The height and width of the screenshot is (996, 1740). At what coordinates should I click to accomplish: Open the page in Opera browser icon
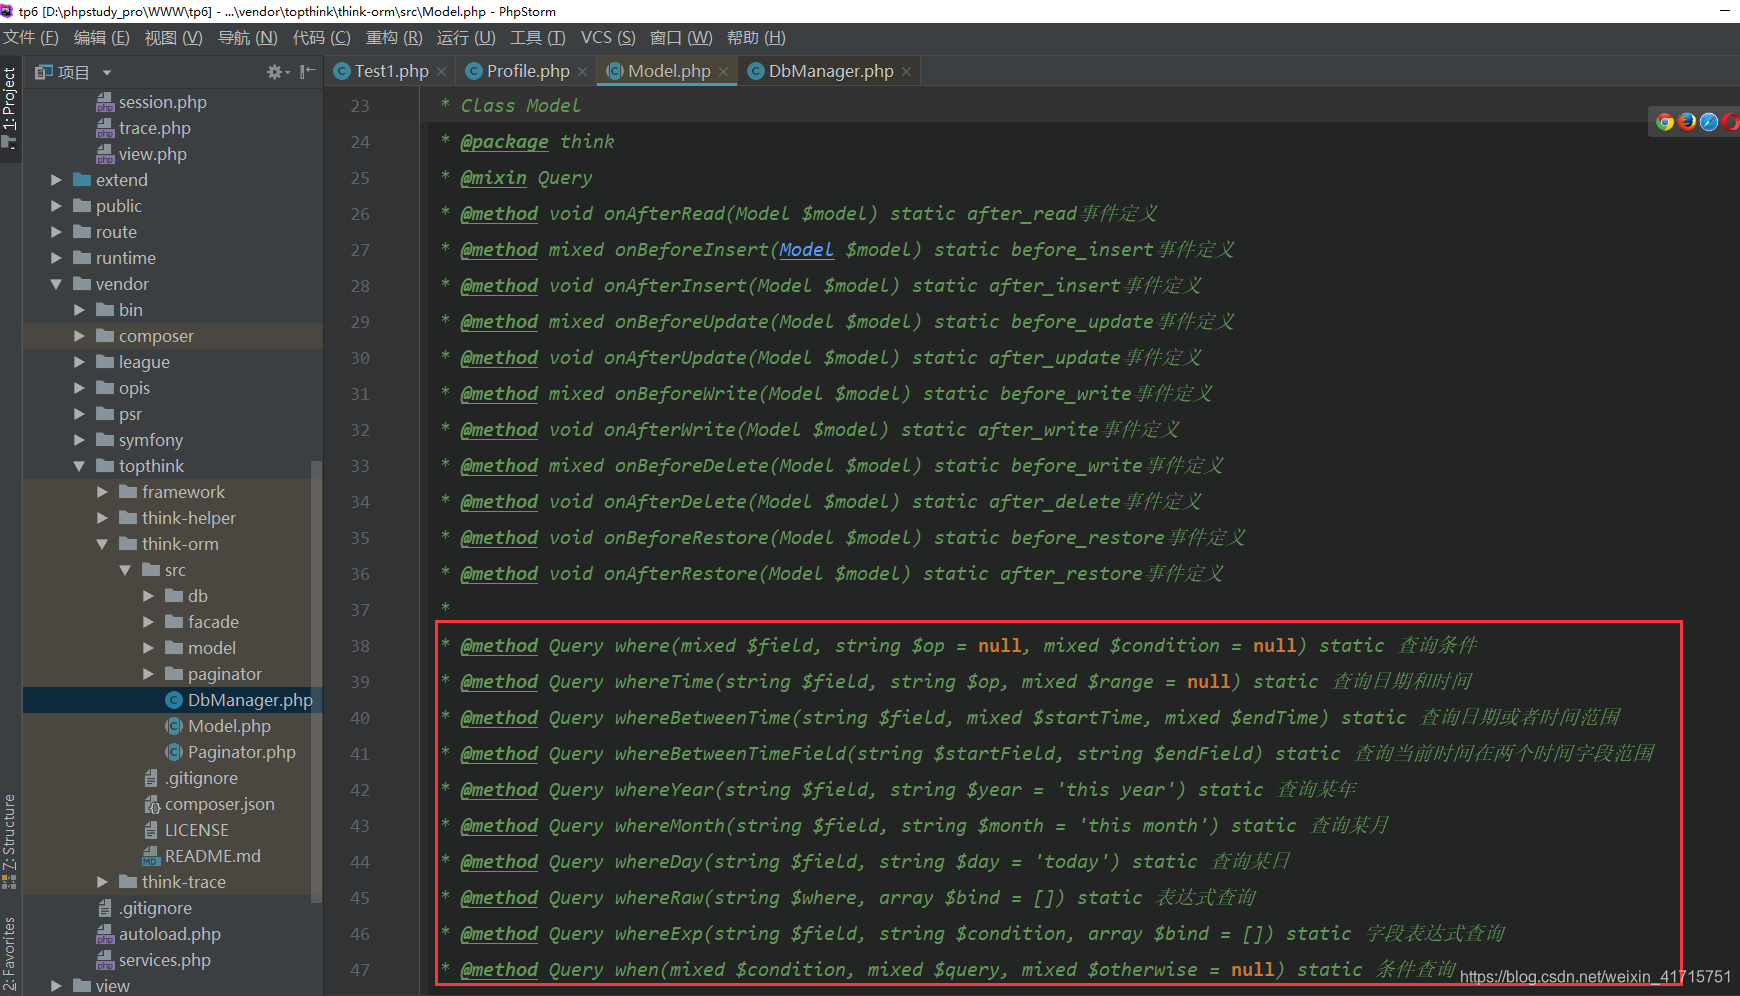pyautogui.click(x=1733, y=122)
